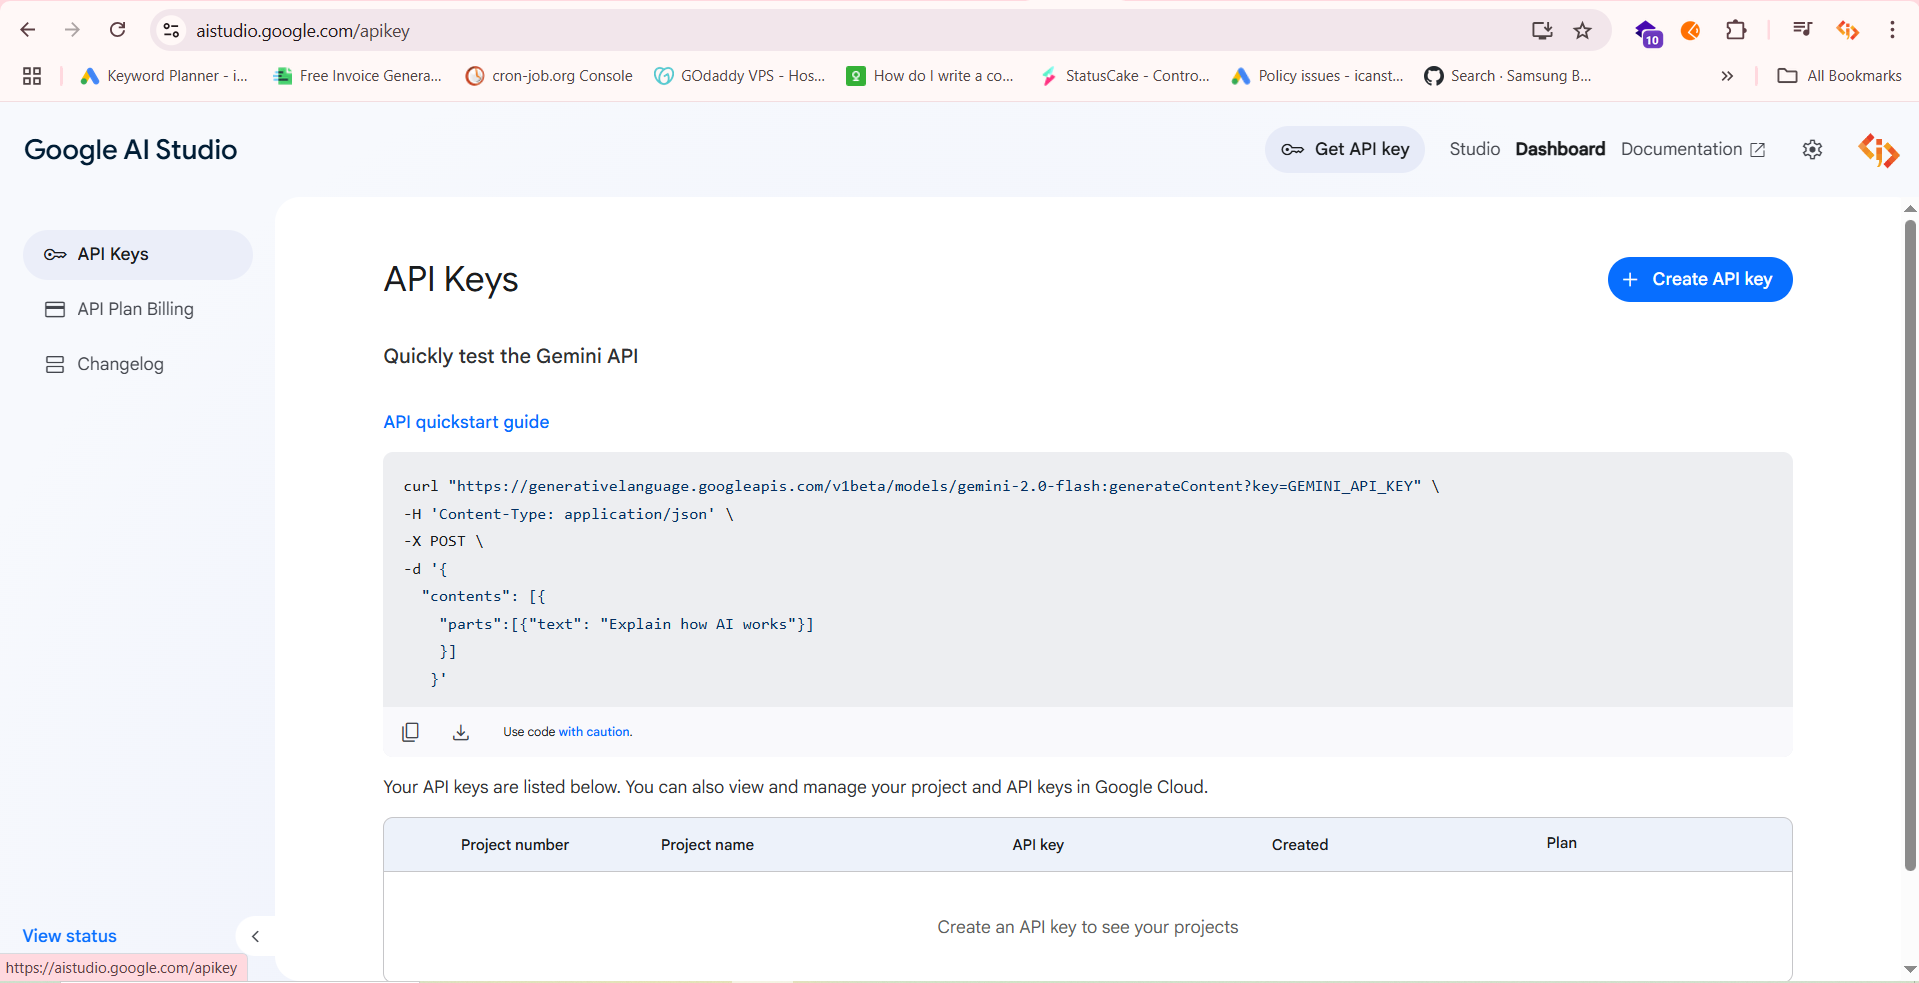Image resolution: width=1919 pixels, height=983 pixels.
Task: Open Search Samsung GitHub bookmark
Action: point(1508,76)
